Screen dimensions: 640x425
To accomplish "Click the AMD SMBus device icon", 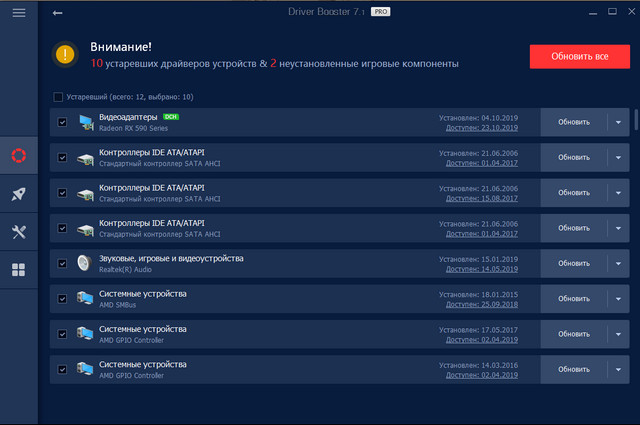I will [85, 298].
